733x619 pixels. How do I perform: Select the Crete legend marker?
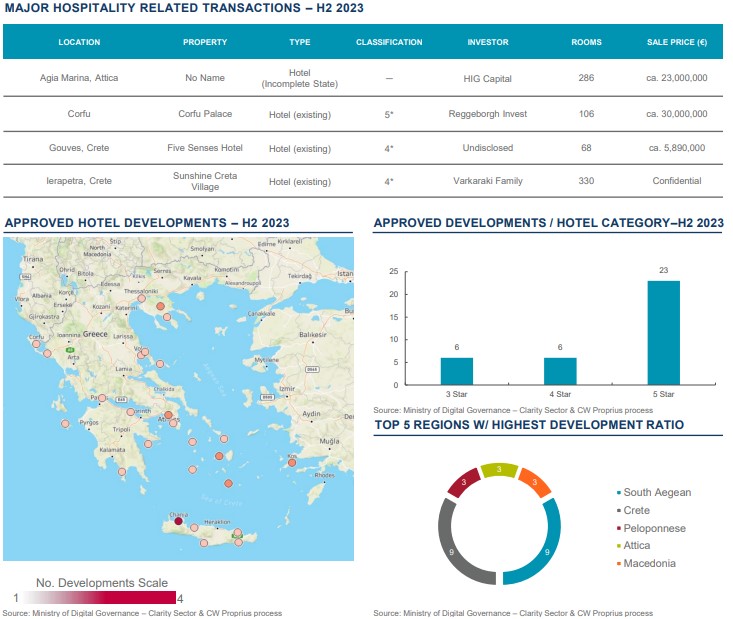click(617, 511)
